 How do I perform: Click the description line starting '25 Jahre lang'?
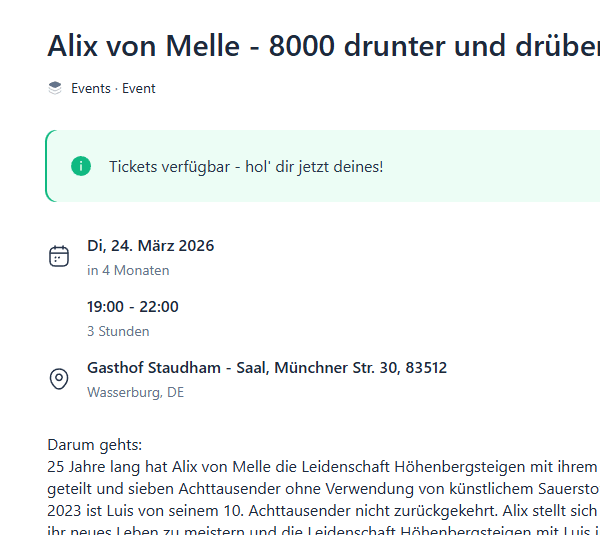[x=322, y=466]
